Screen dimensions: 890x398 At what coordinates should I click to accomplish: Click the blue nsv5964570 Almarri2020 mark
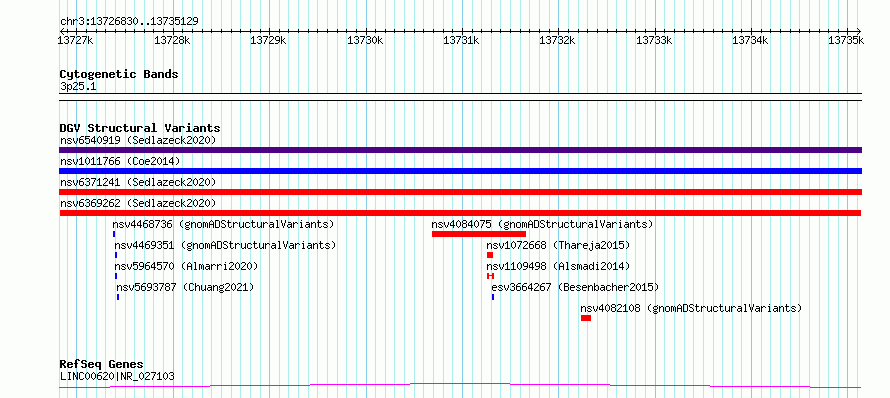tap(116, 276)
